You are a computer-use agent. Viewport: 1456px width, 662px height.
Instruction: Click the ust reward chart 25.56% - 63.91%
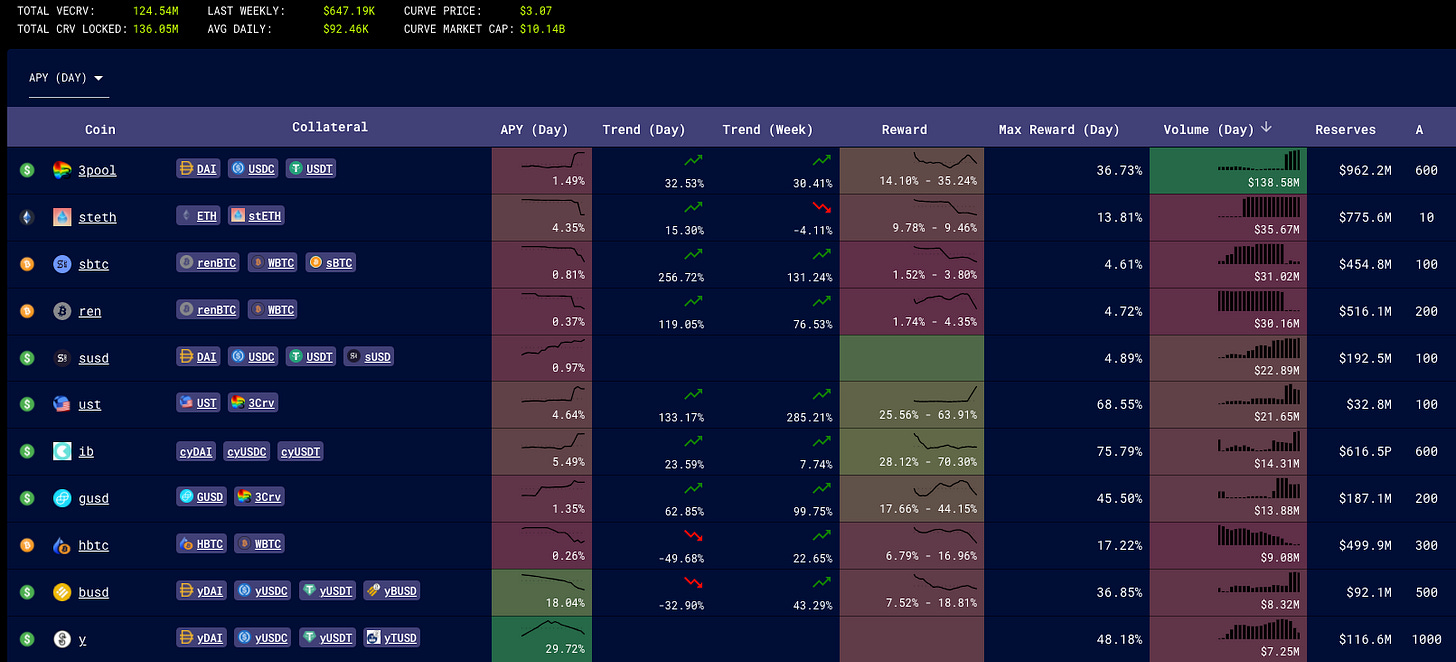click(x=912, y=405)
